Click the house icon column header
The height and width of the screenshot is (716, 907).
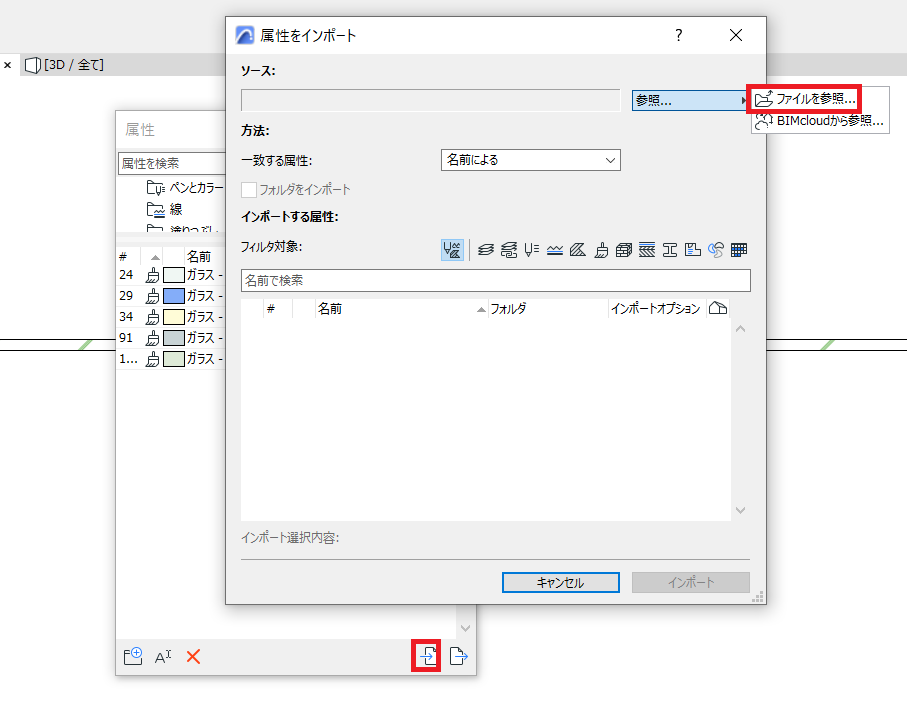(717, 308)
